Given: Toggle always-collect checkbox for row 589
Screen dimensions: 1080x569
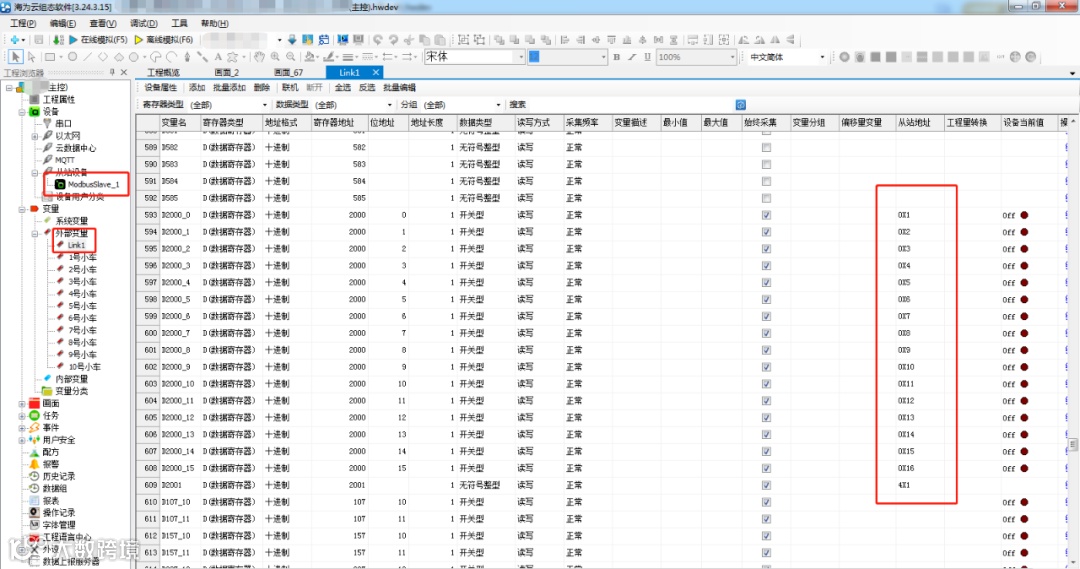Looking at the screenshot, I should (x=766, y=147).
